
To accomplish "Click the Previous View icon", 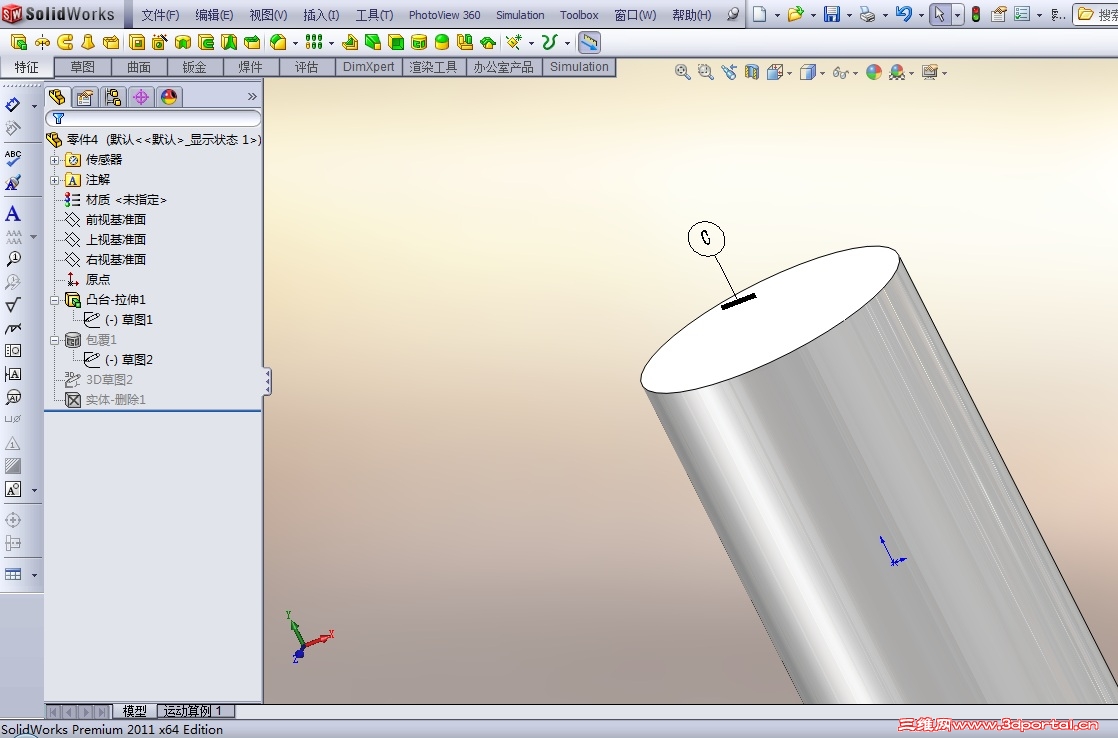I will point(729,72).
